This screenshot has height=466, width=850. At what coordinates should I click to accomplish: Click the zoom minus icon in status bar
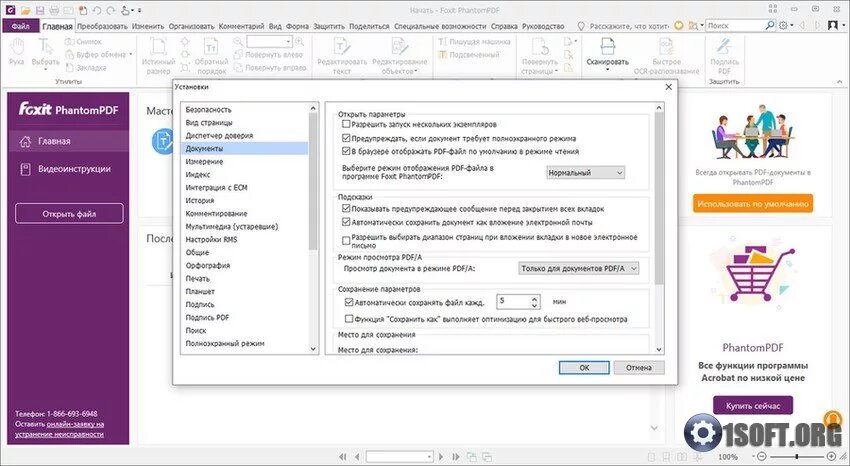(x=761, y=457)
